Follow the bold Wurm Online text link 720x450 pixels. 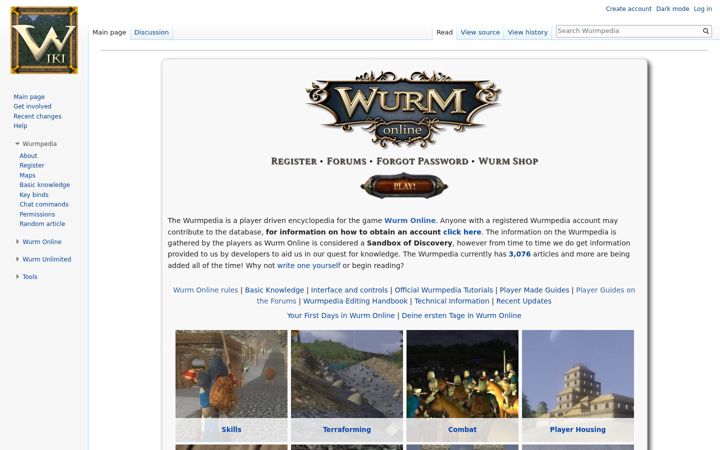coord(410,220)
